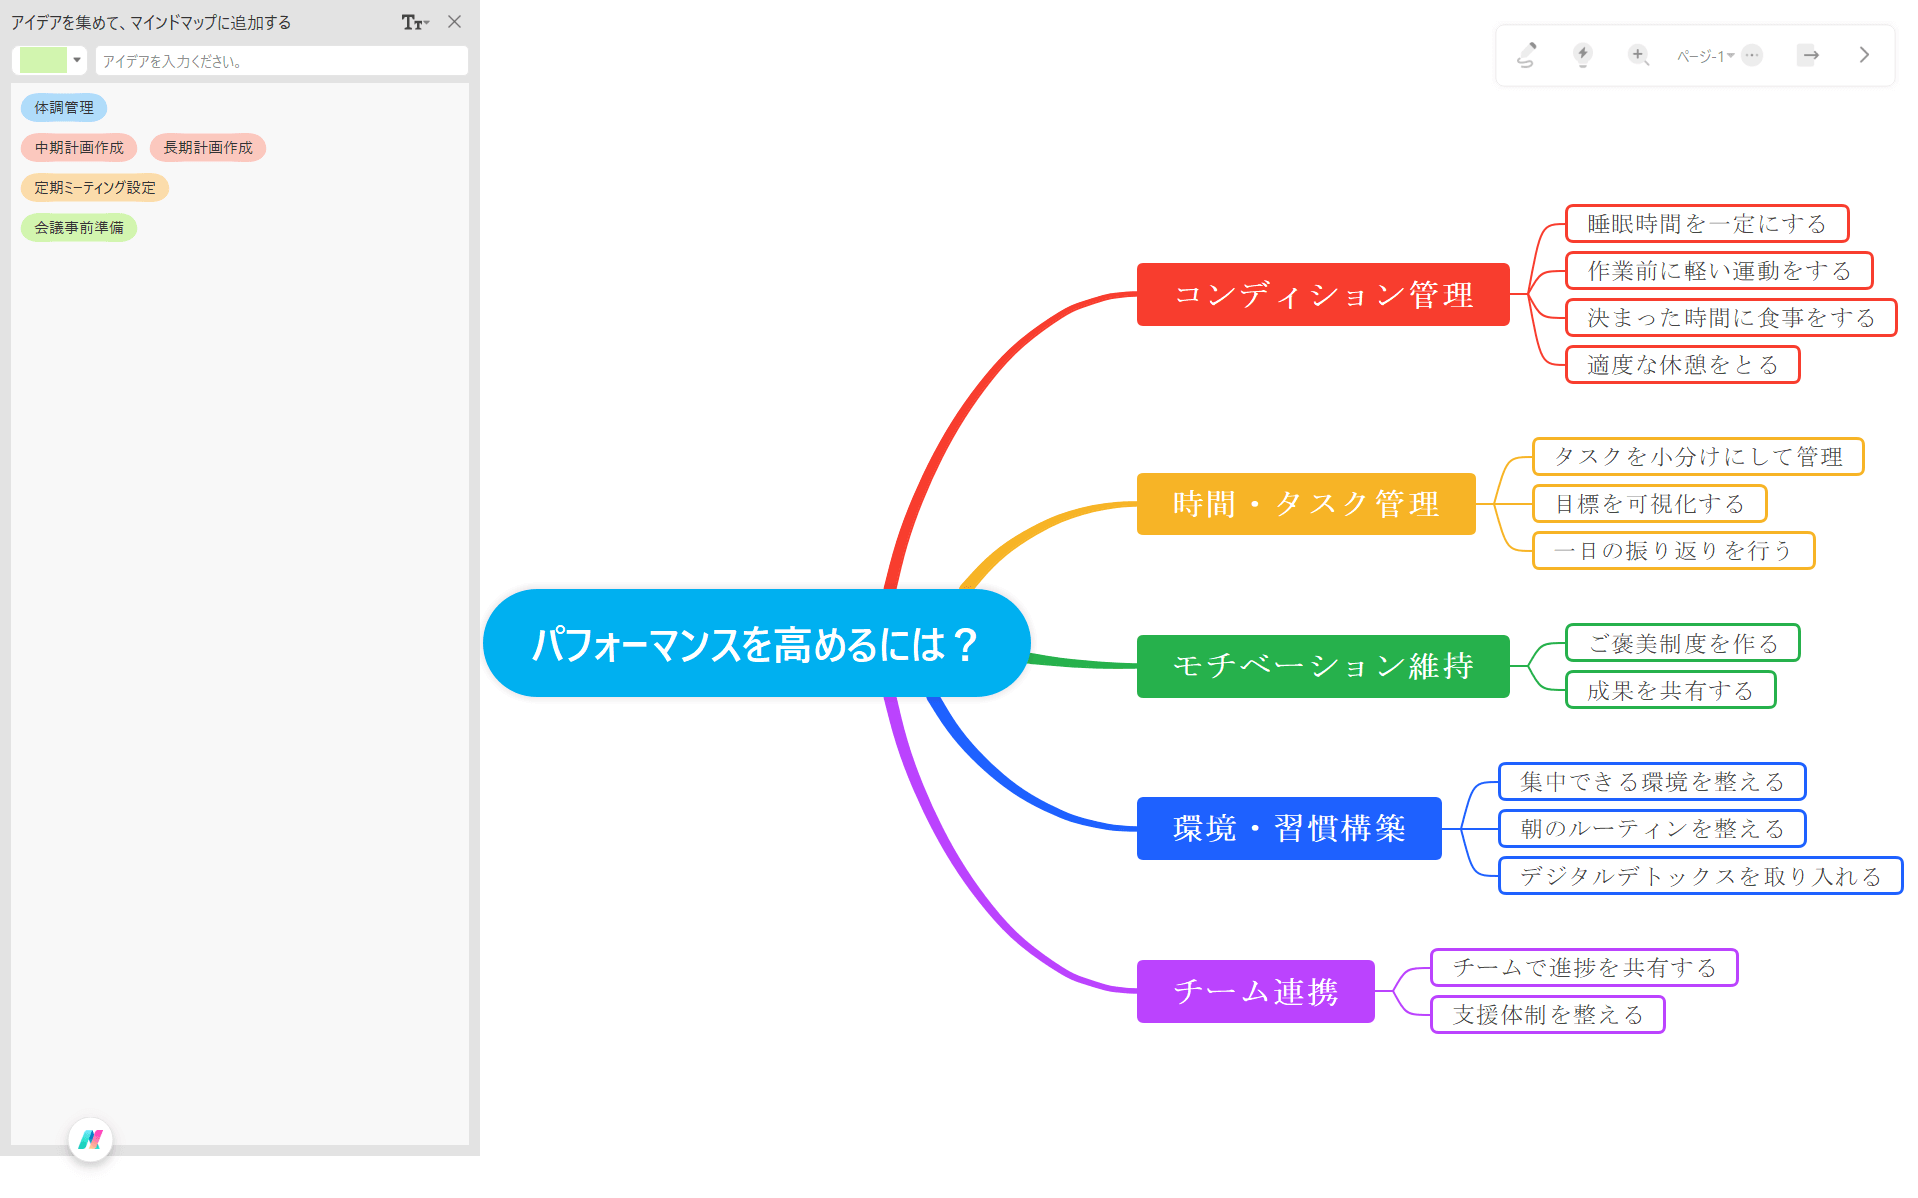The width and height of the screenshot is (1918, 1198).
Task: Click the Tt text style icon on the panel
Action: [409, 22]
